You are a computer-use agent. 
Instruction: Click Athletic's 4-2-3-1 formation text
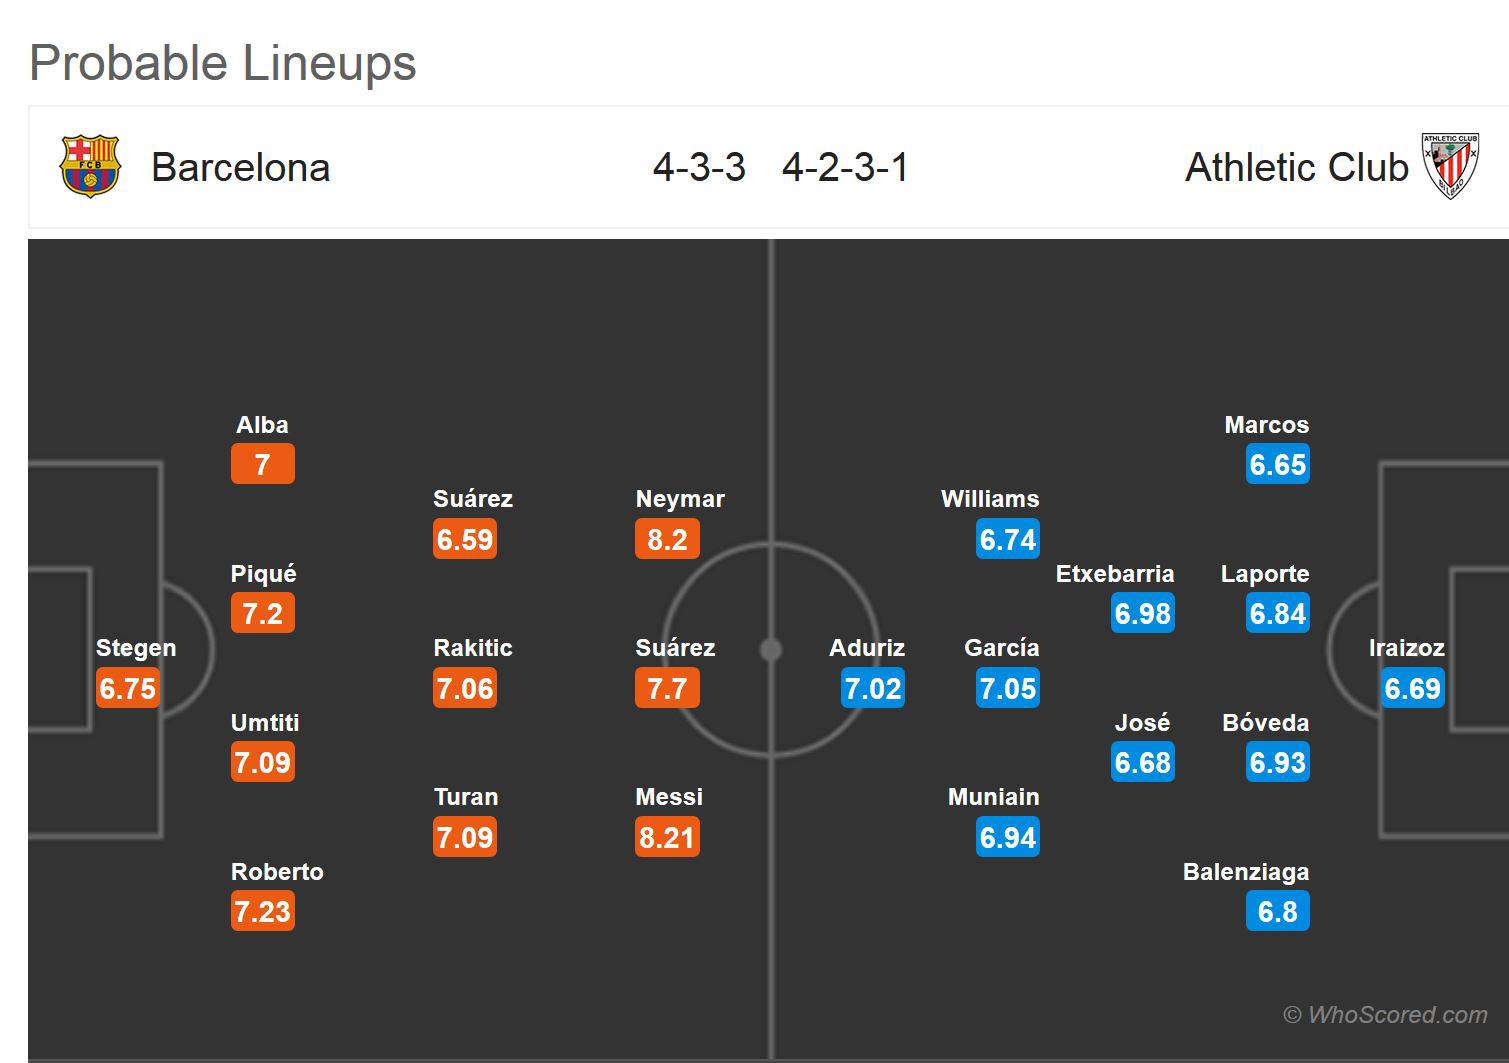tap(845, 167)
